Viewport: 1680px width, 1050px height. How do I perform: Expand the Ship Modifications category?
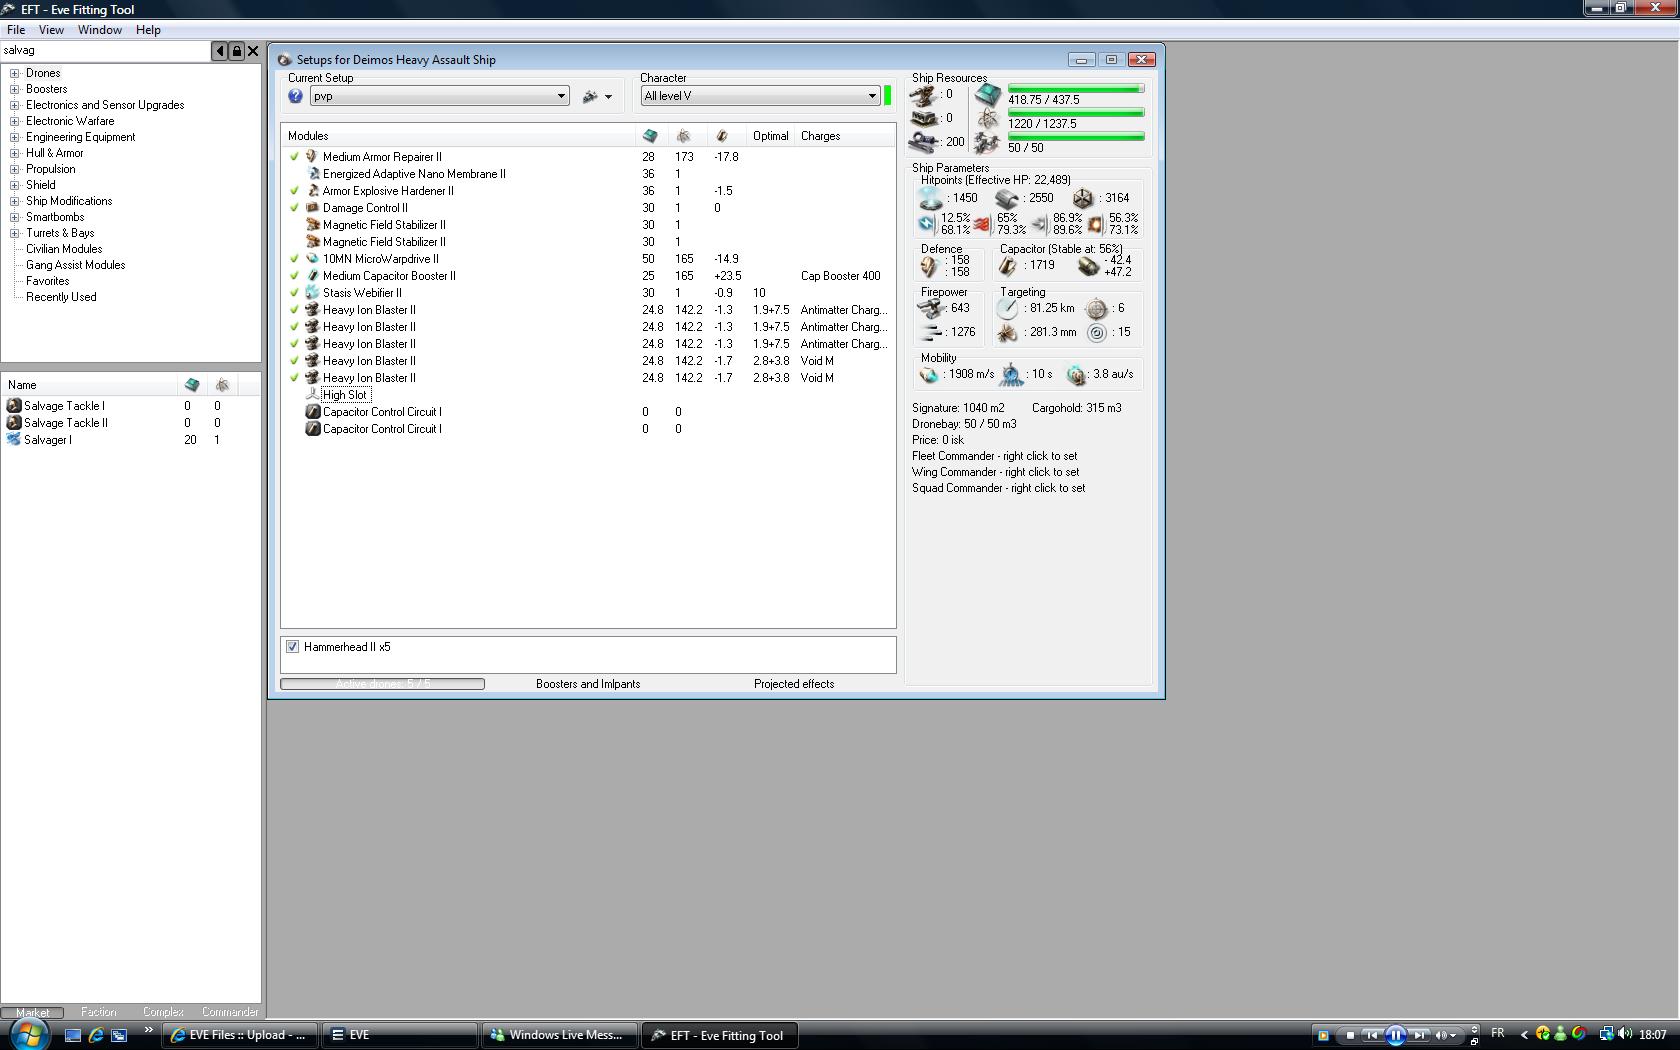pos(15,201)
